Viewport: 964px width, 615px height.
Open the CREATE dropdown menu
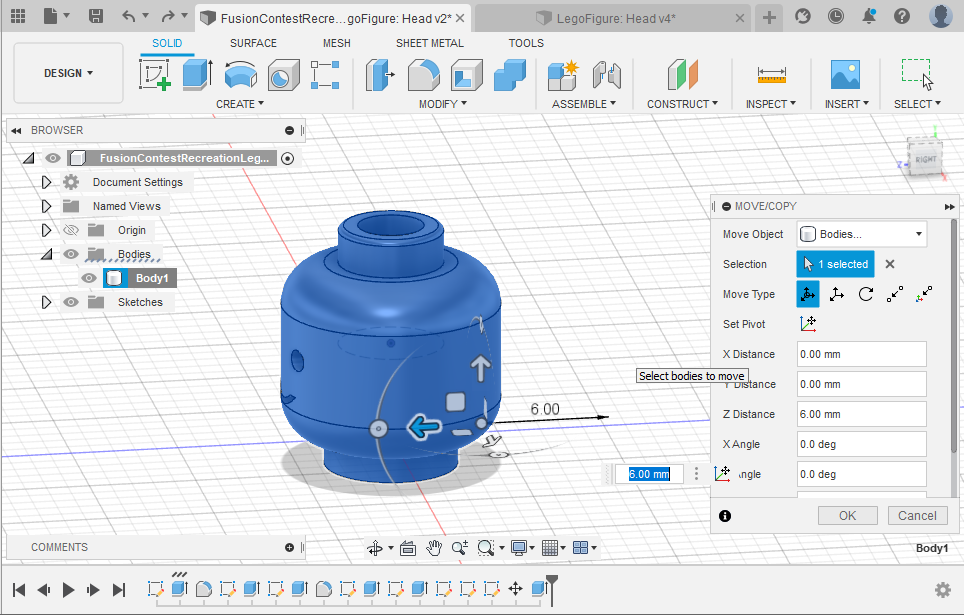tap(240, 104)
